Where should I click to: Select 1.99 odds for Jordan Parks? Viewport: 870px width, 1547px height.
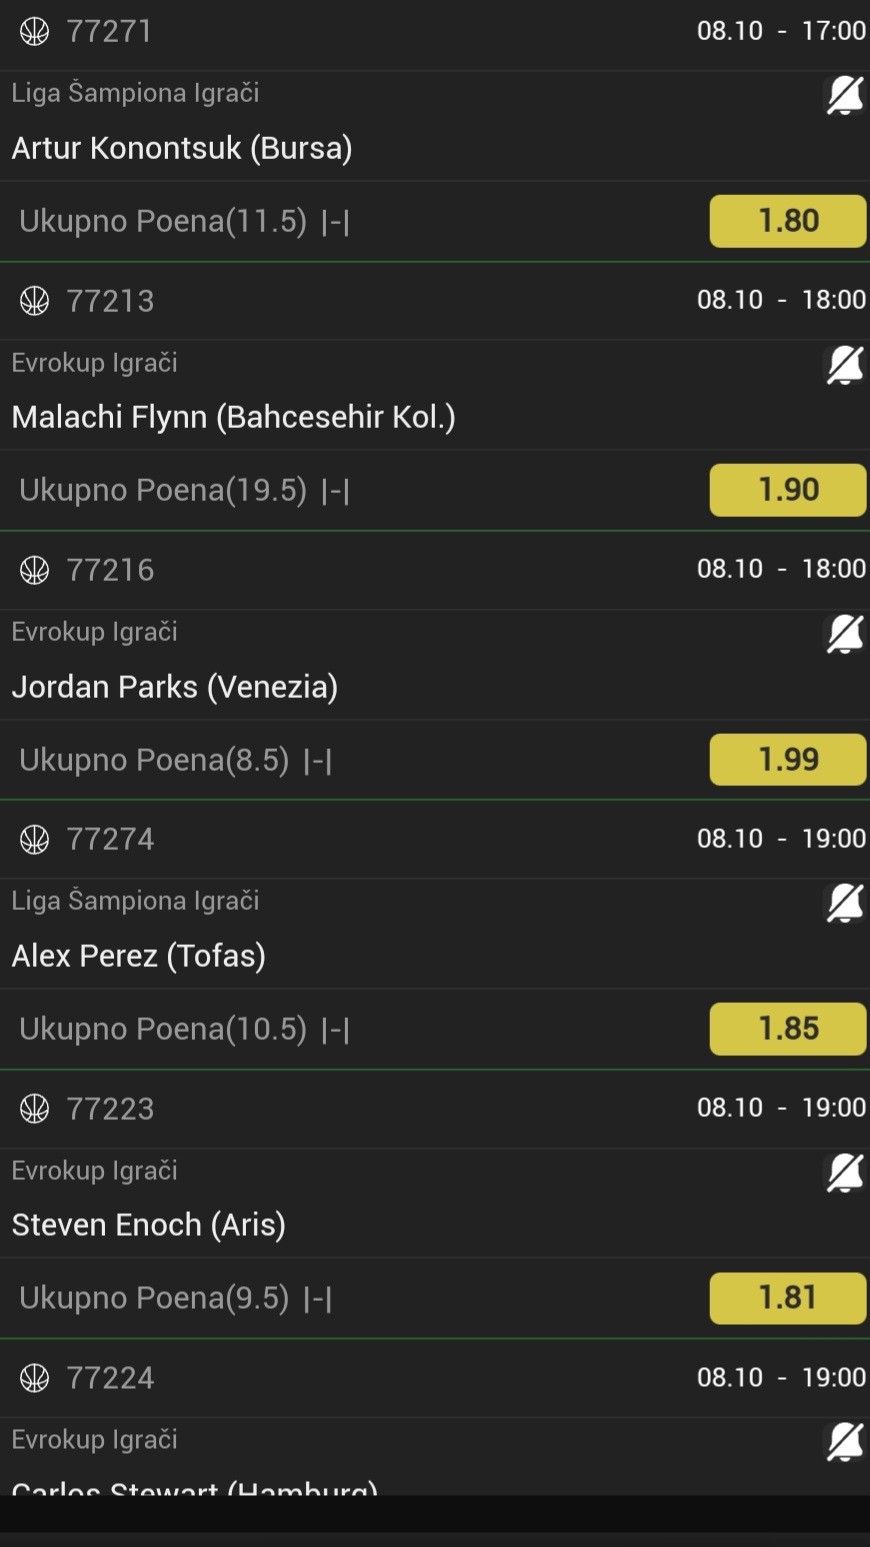(x=787, y=759)
